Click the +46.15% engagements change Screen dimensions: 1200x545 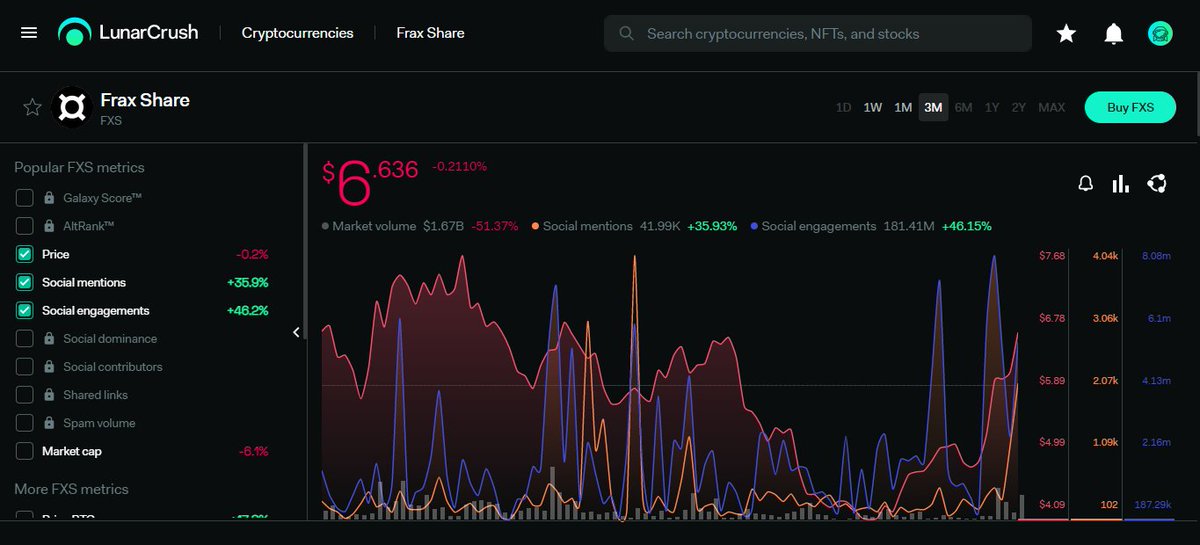[966, 226]
